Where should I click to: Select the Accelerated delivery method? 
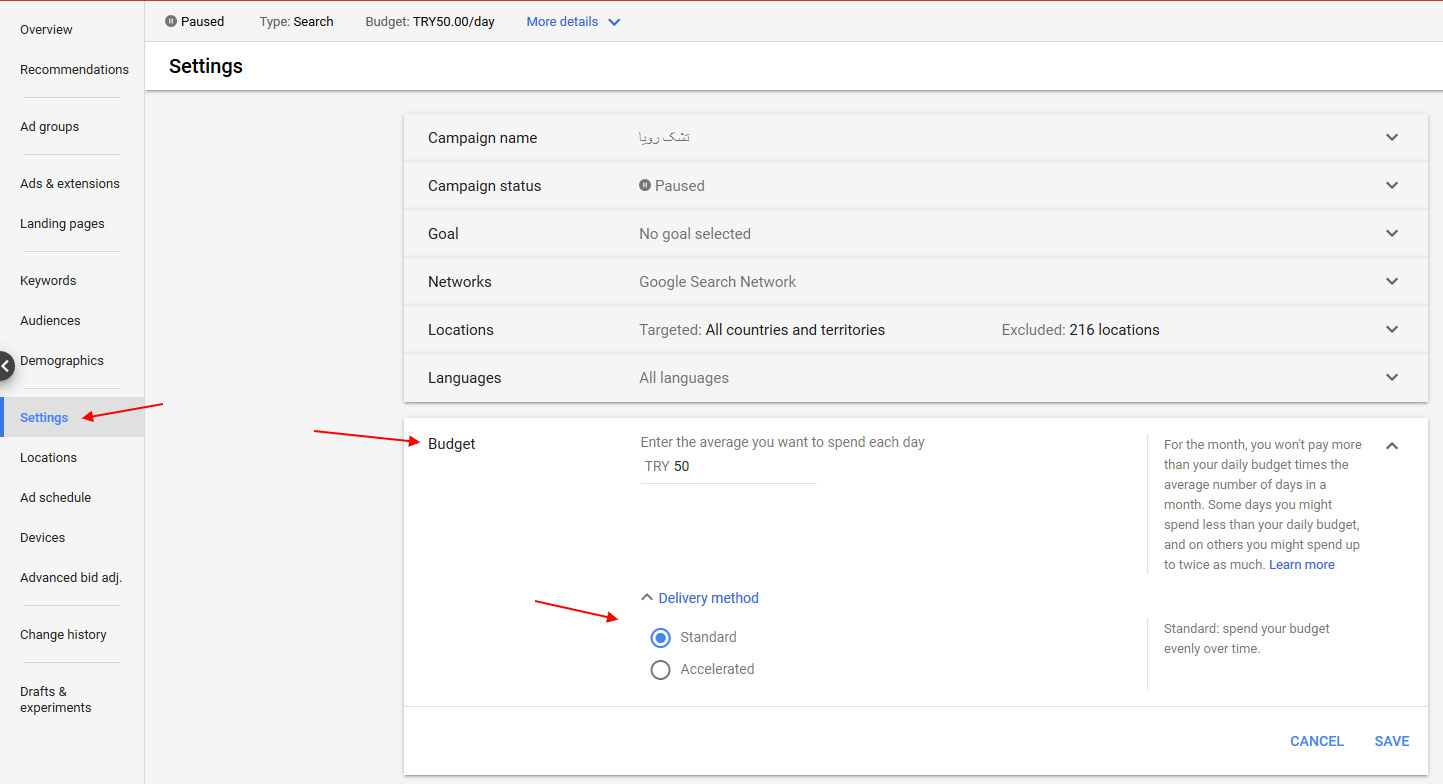pyautogui.click(x=660, y=669)
